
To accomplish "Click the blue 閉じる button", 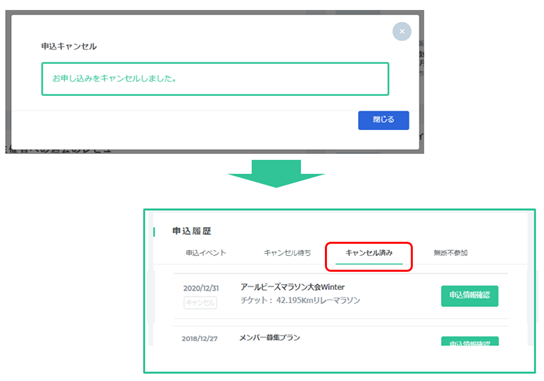I will 383,120.
